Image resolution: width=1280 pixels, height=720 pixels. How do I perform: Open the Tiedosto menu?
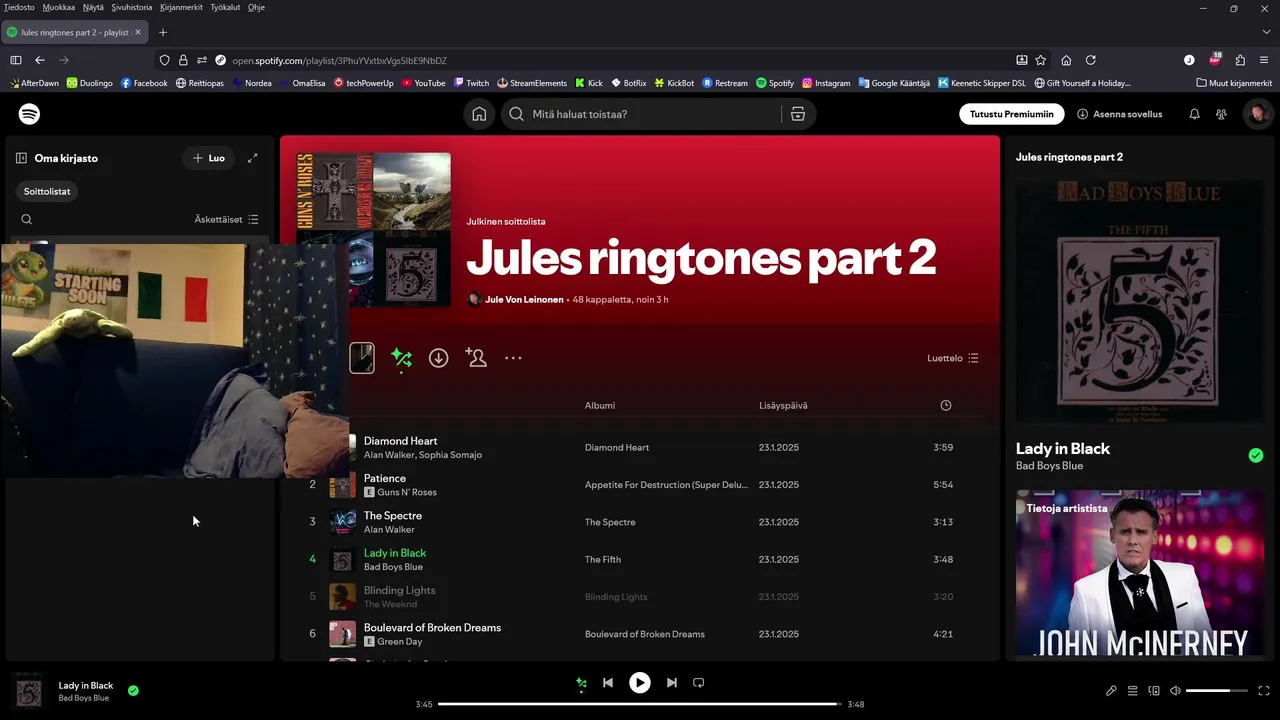coord(19,7)
